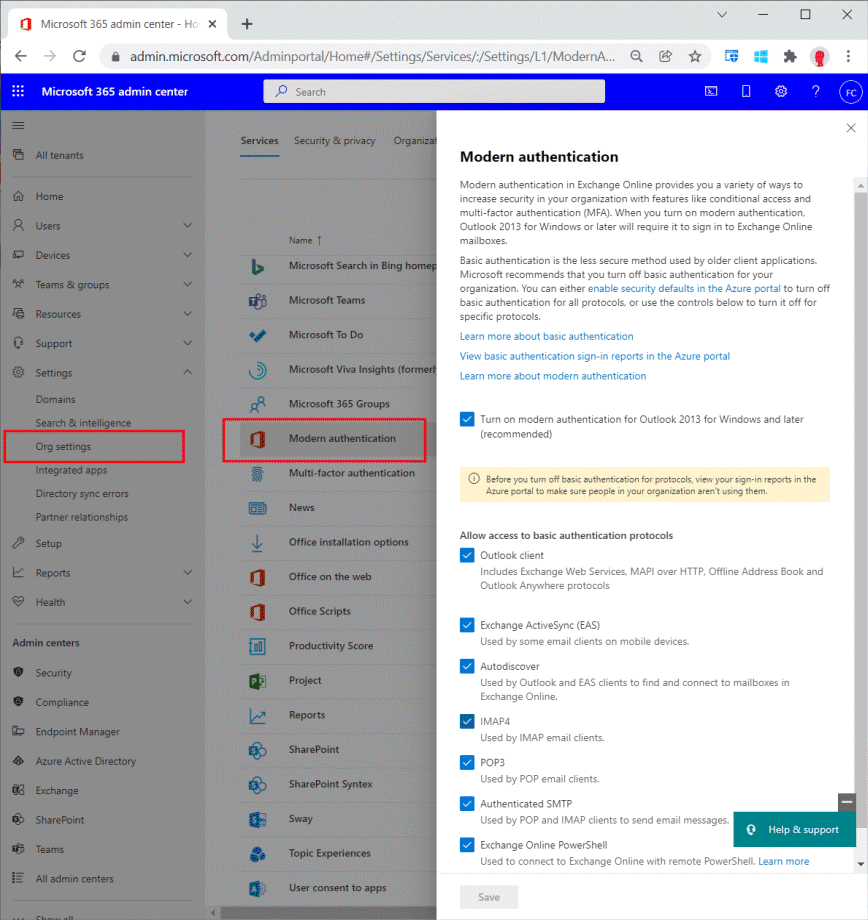This screenshot has height=920, width=868.
Task: Click the Microsoft Viva Insights icon
Action: point(258,370)
